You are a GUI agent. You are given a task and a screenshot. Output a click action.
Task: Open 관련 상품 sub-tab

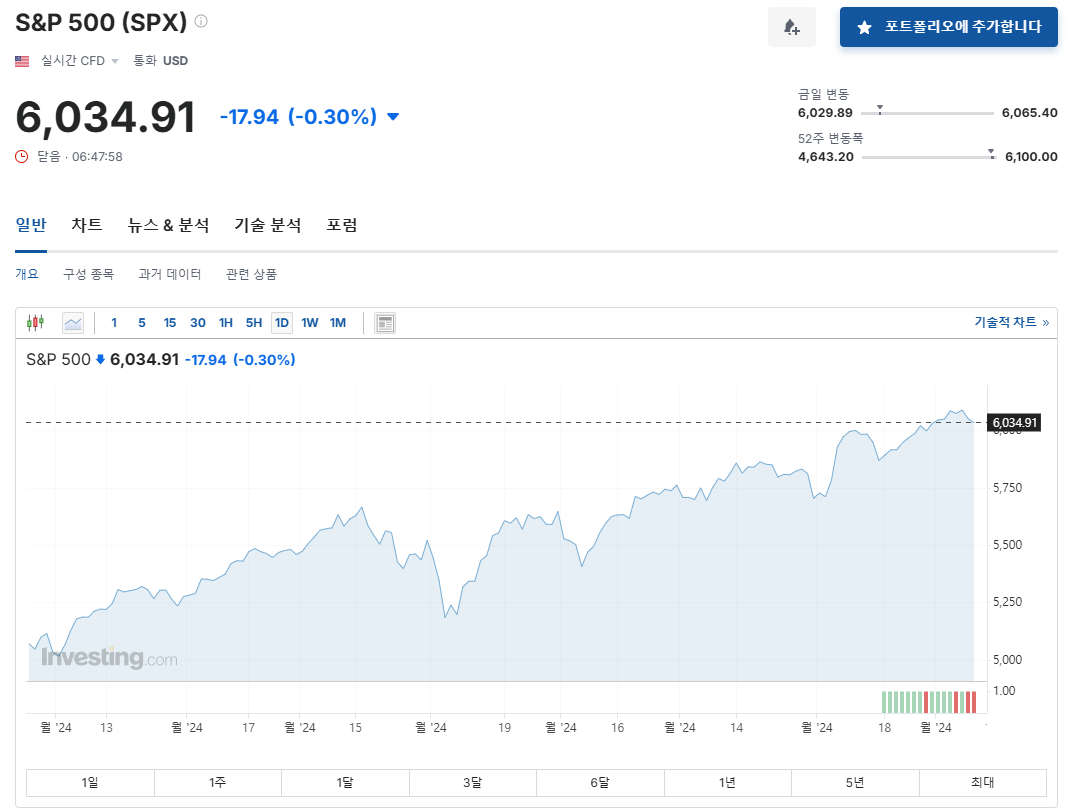coord(251,274)
